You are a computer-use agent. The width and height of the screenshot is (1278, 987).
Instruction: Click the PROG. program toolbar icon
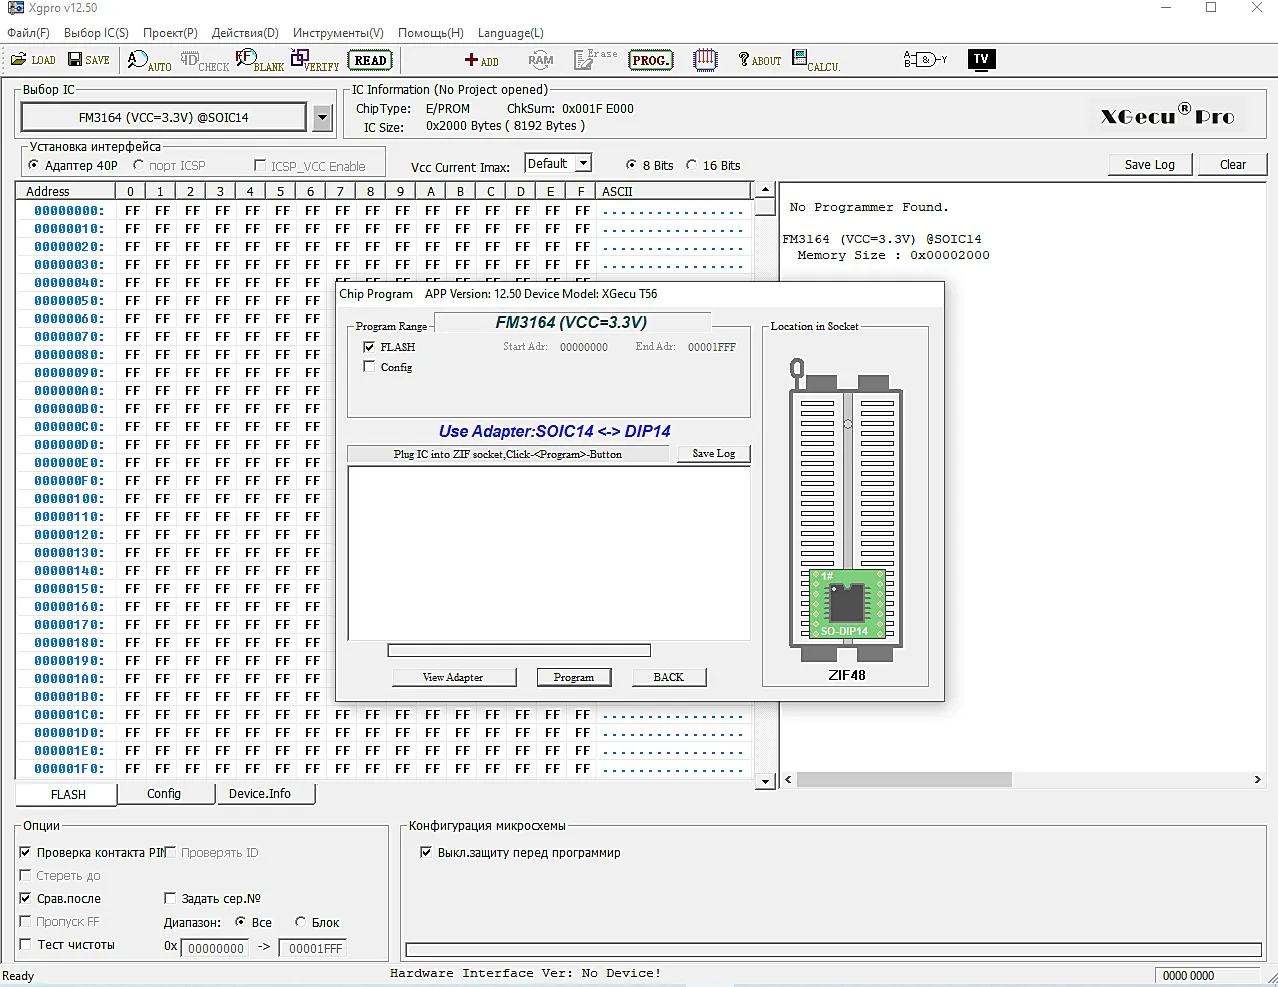tap(650, 61)
